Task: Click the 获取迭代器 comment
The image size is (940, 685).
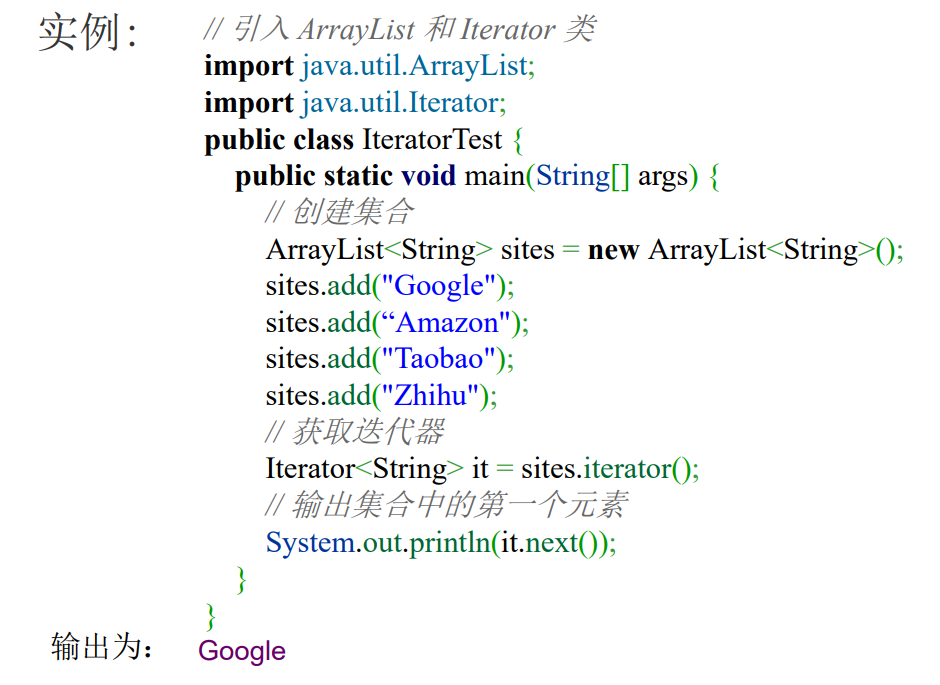Action: coord(354,431)
